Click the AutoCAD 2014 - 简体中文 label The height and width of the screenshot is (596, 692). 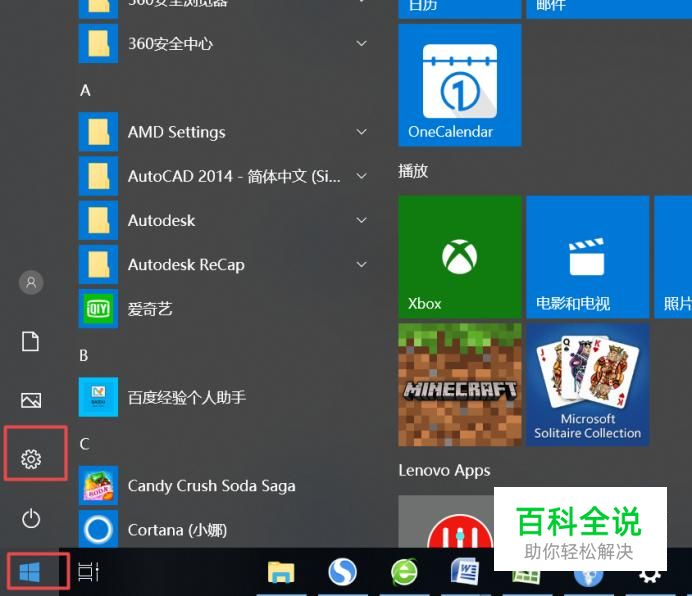234,177
